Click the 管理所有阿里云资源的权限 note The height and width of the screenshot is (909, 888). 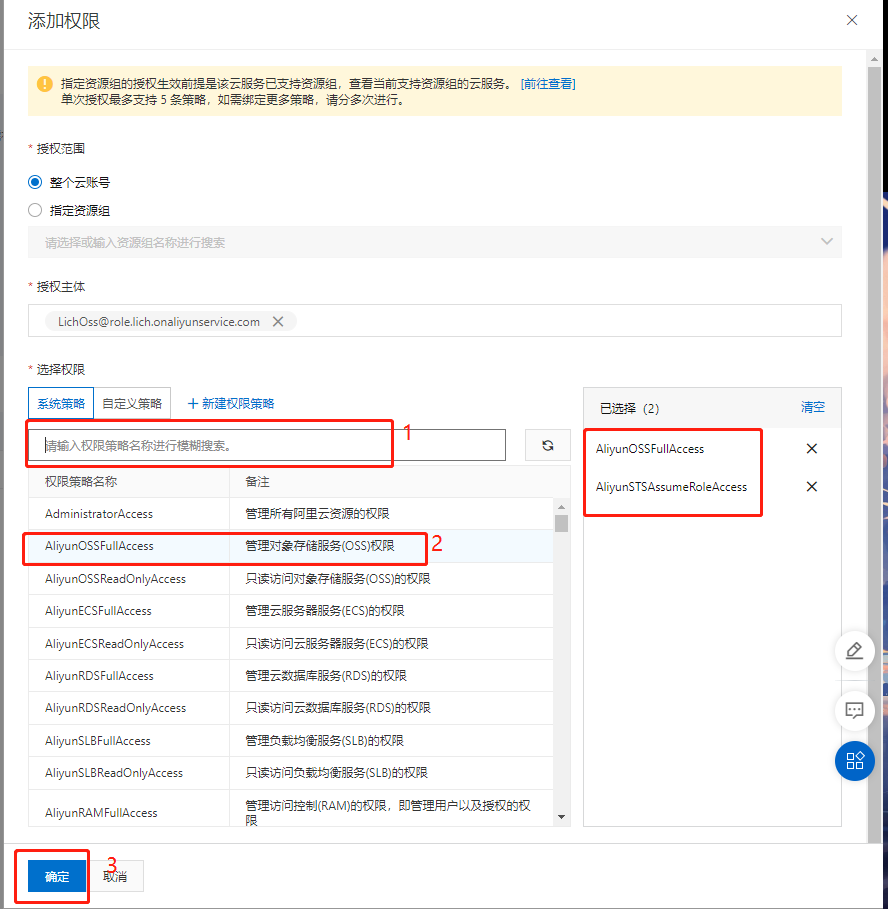tap(317, 514)
